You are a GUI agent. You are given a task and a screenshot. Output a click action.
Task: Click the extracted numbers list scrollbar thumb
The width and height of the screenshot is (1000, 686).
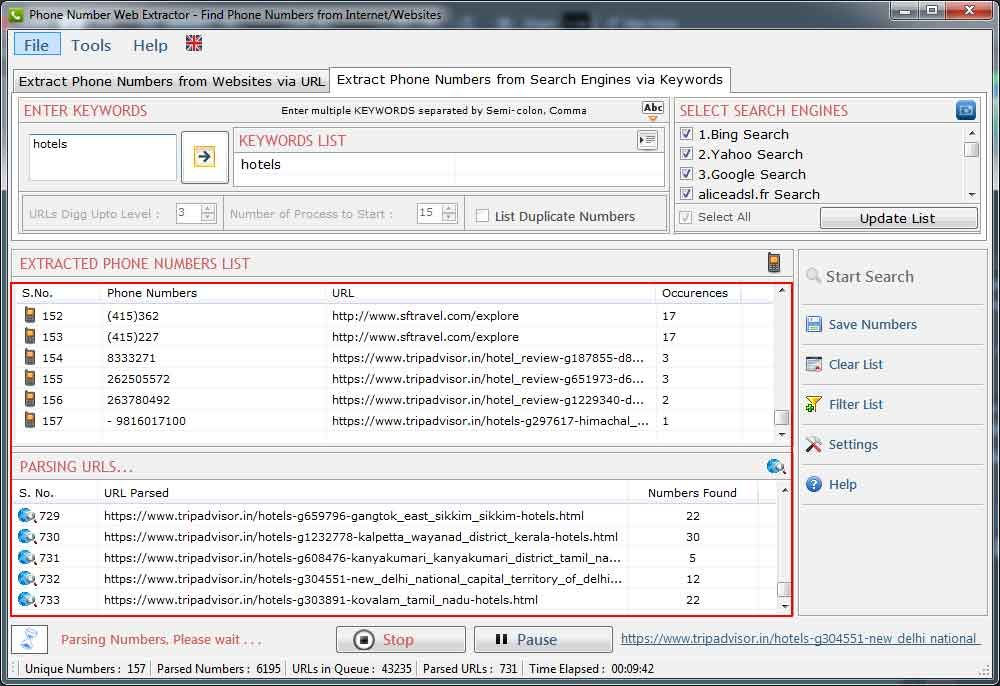pos(781,417)
